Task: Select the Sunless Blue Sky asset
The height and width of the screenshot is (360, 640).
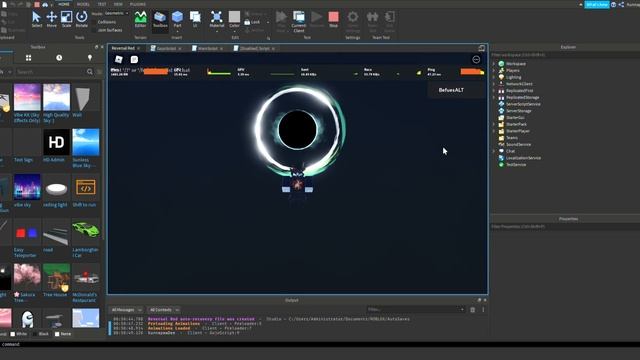Action: [86, 149]
